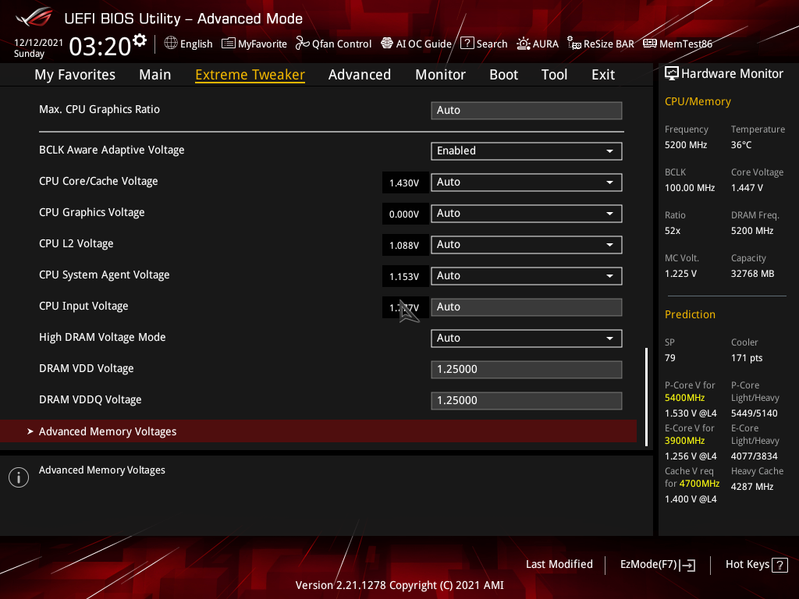The width and height of the screenshot is (799, 599).
Task: Open the time settings gear icon
Action: (x=140, y=40)
